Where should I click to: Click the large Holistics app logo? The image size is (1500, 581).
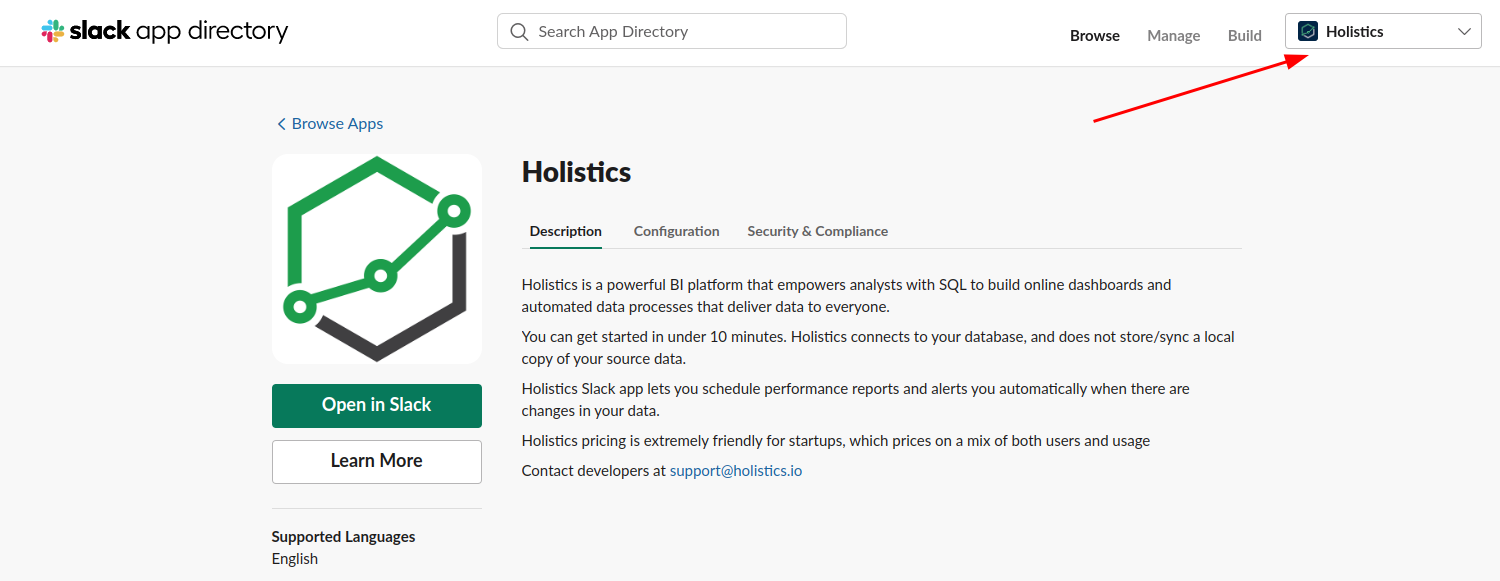coord(377,259)
